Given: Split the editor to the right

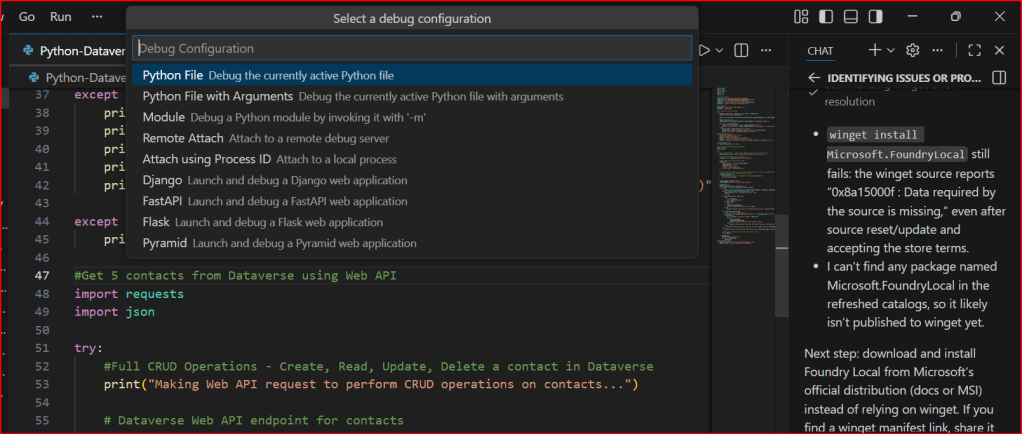Looking at the screenshot, I should coord(742,50).
